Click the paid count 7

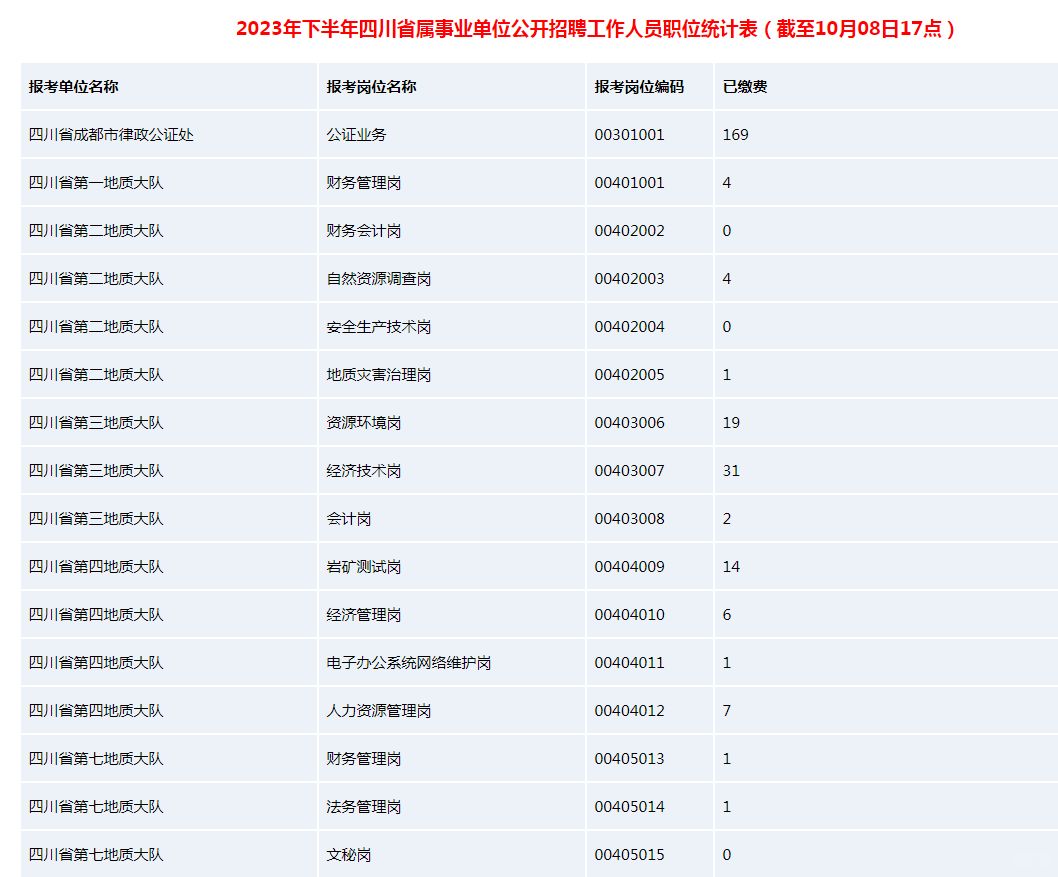pos(727,710)
